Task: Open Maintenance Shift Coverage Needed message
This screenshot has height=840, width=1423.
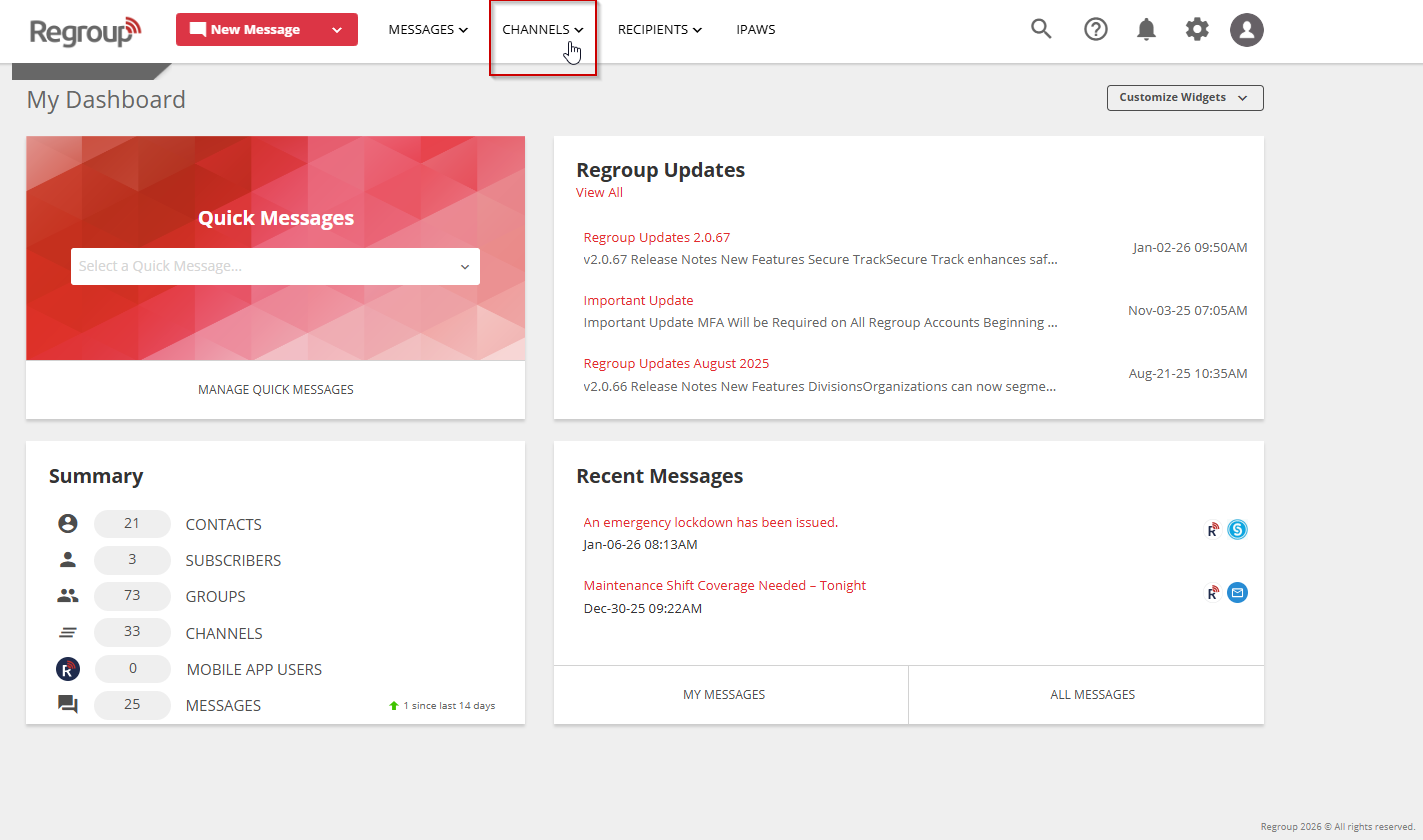Action: click(725, 586)
